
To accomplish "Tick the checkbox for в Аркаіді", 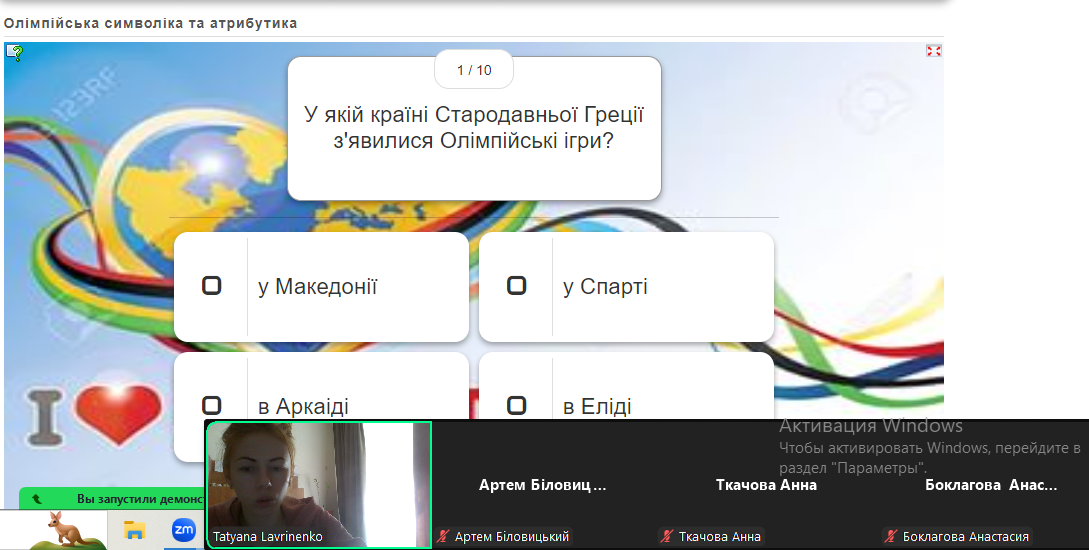I will pos(211,405).
